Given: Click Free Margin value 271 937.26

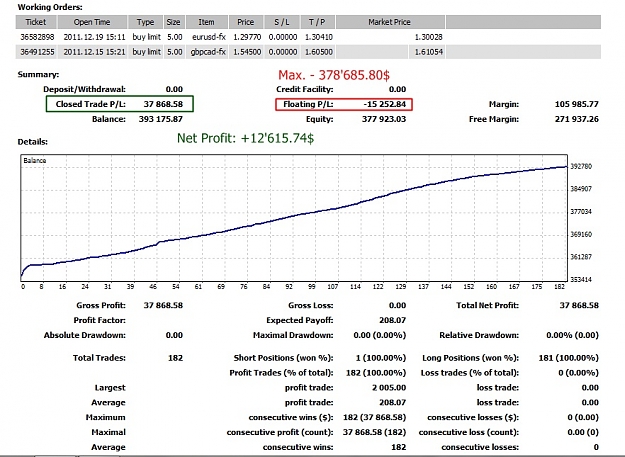Looking at the screenshot, I should pyautogui.click(x=577, y=119).
